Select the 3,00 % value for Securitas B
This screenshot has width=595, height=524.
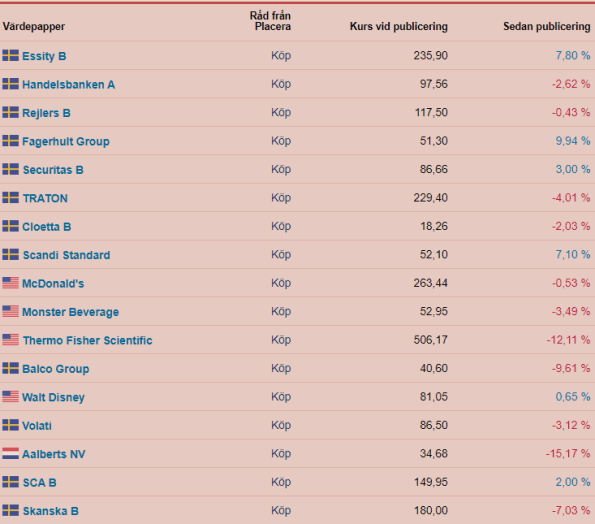coord(573,169)
